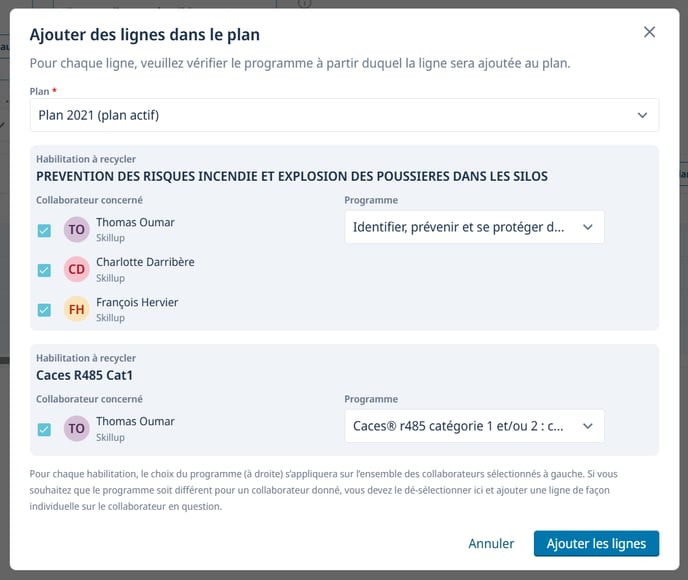Click Thomas Oumar's TO avatar under the silos habilitation
Screen dimensions: 688x580
click(77, 230)
